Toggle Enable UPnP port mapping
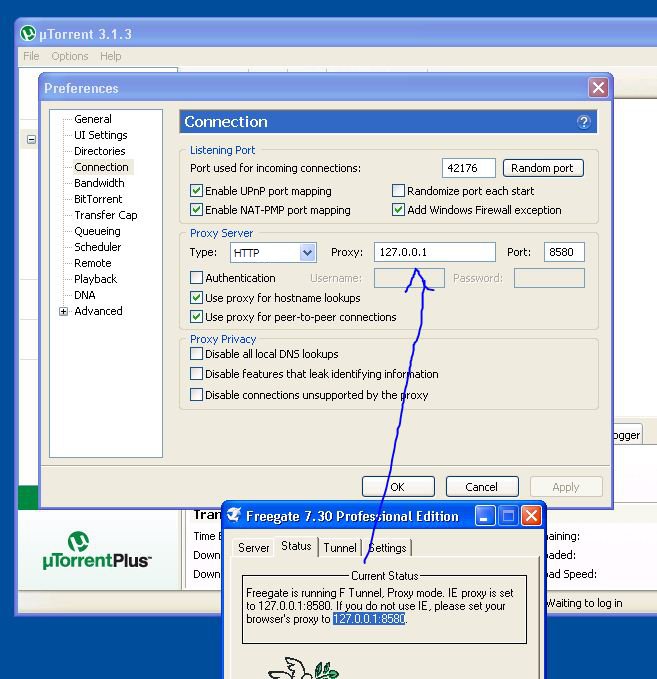This screenshot has width=657, height=679. click(x=196, y=191)
